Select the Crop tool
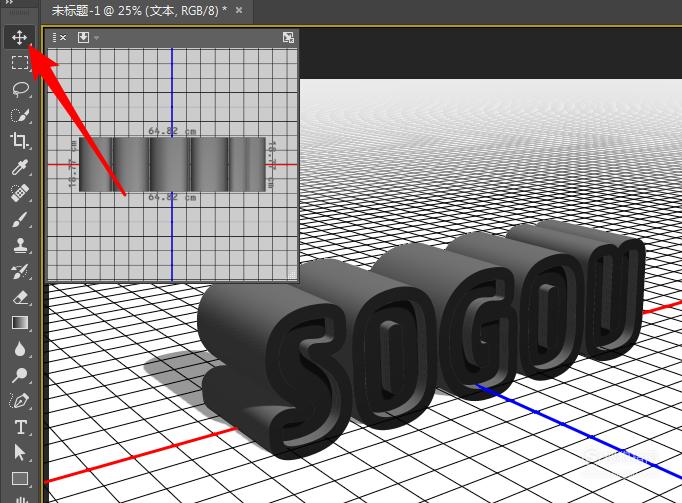 [x=20, y=141]
